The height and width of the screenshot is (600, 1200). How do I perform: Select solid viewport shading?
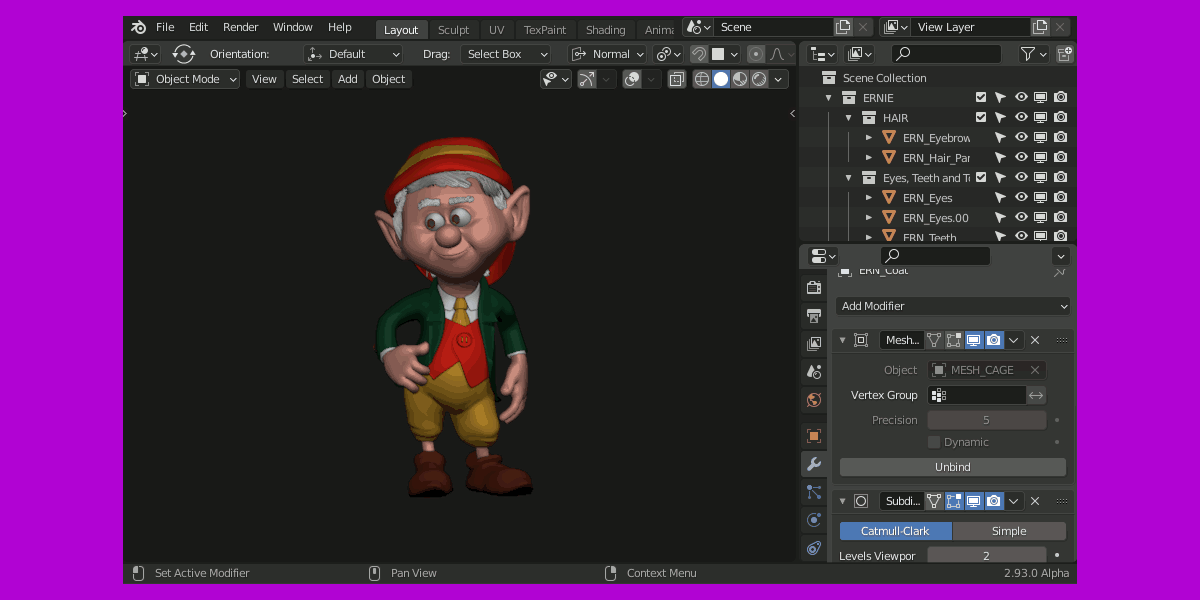[721, 79]
